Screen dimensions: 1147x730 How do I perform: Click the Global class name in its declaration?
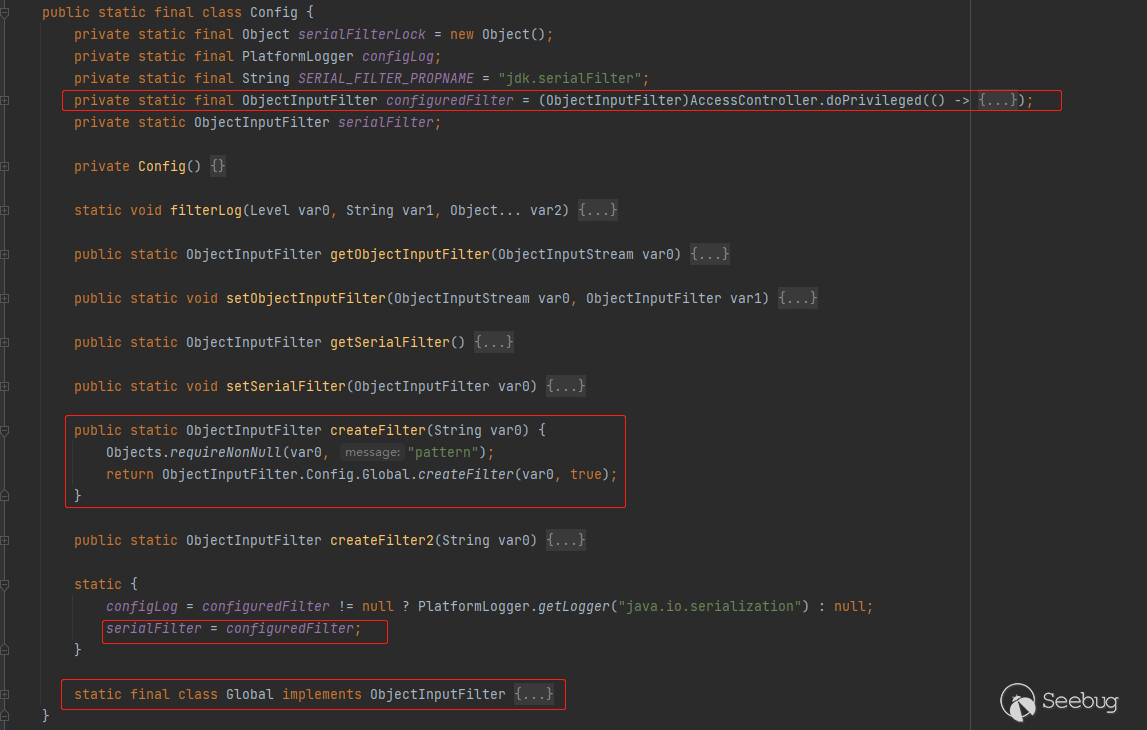[x=249, y=694]
